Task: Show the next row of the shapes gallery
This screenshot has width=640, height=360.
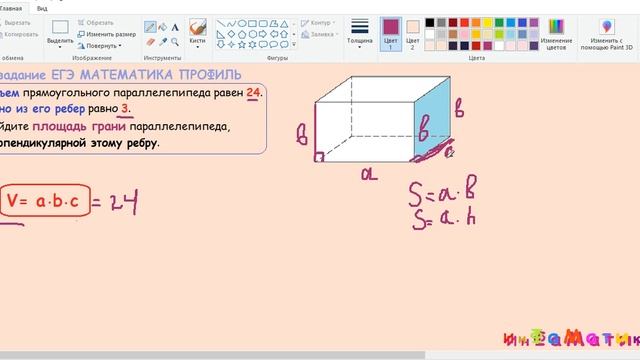Action: tap(294, 34)
